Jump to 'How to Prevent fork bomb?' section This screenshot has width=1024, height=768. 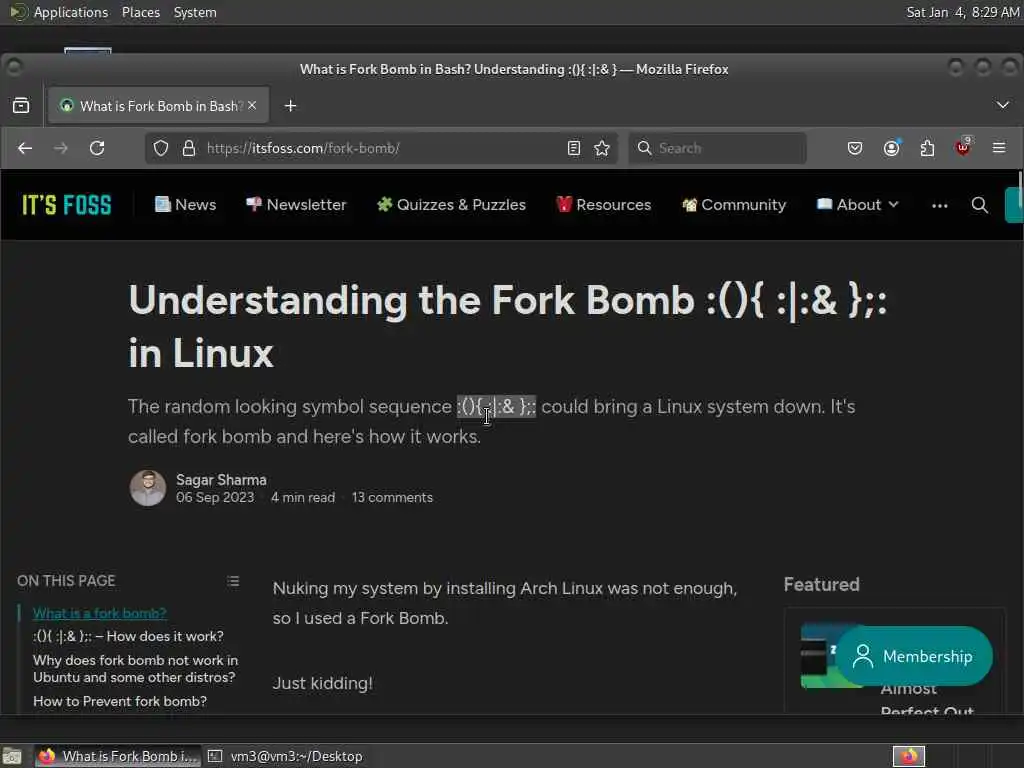click(120, 701)
